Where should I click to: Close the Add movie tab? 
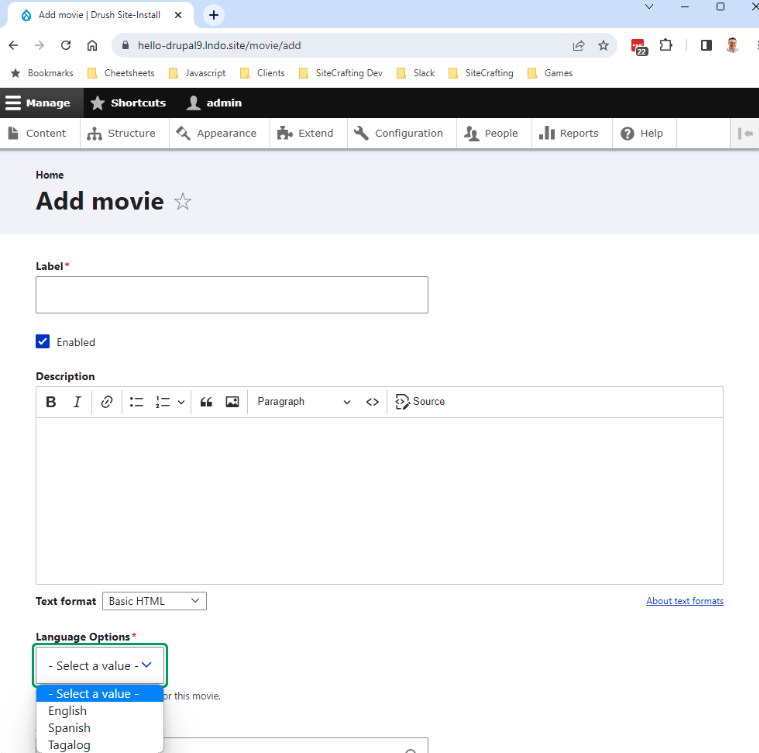(178, 15)
